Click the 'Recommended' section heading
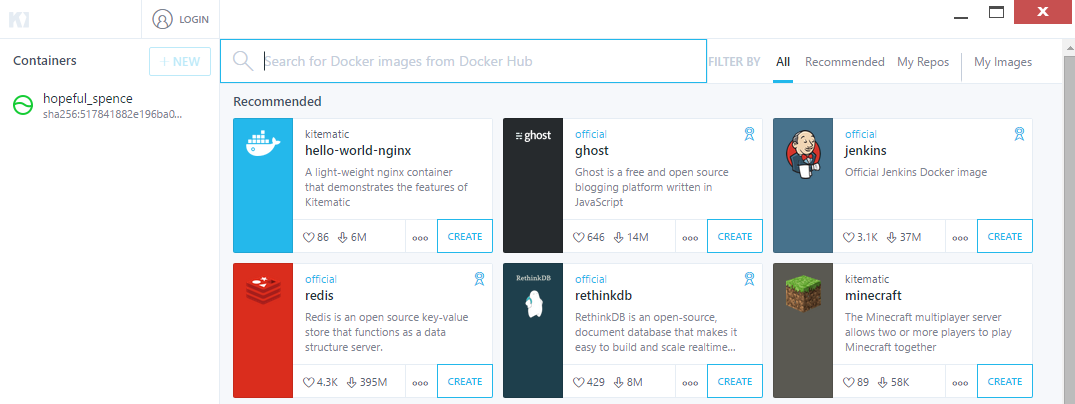The height and width of the screenshot is (404, 1075). coord(278,102)
